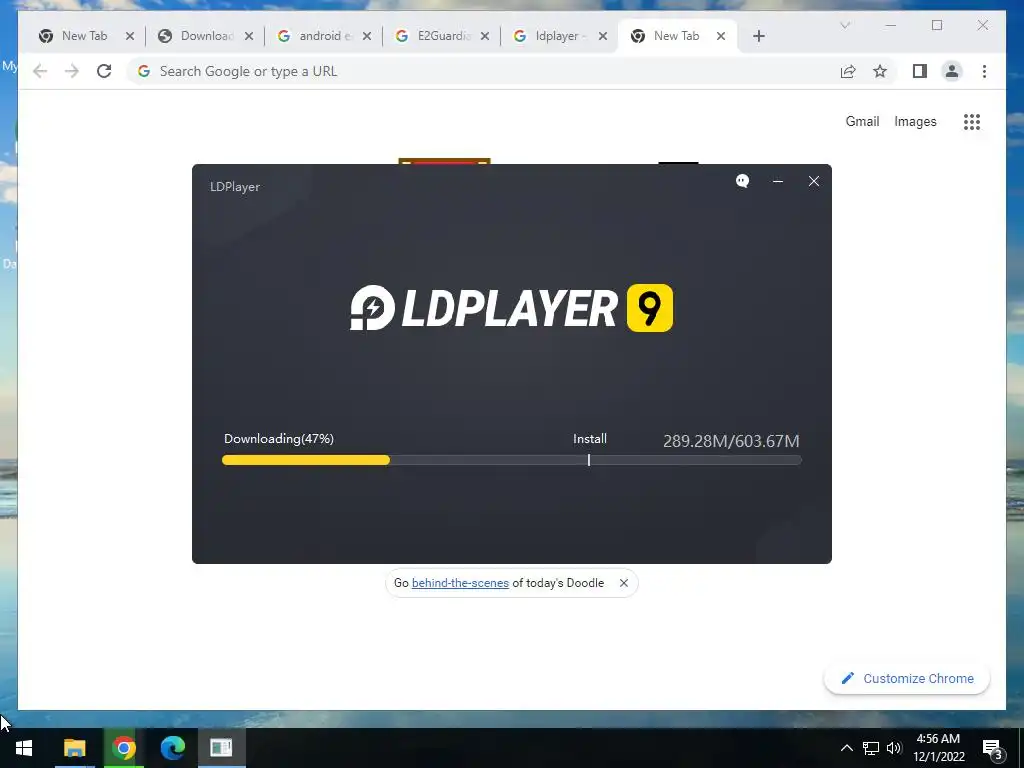Viewport: 1024px width, 768px height.
Task: Close the Chrome window
Action: tap(983, 25)
